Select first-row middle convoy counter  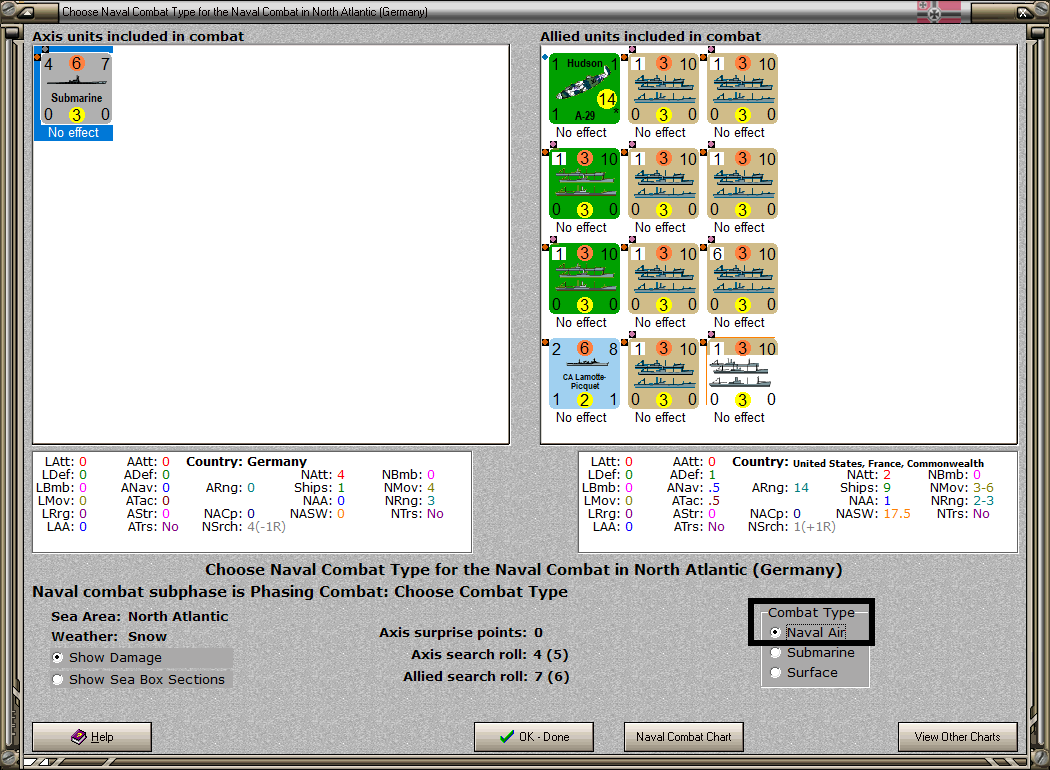[x=664, y=89]
